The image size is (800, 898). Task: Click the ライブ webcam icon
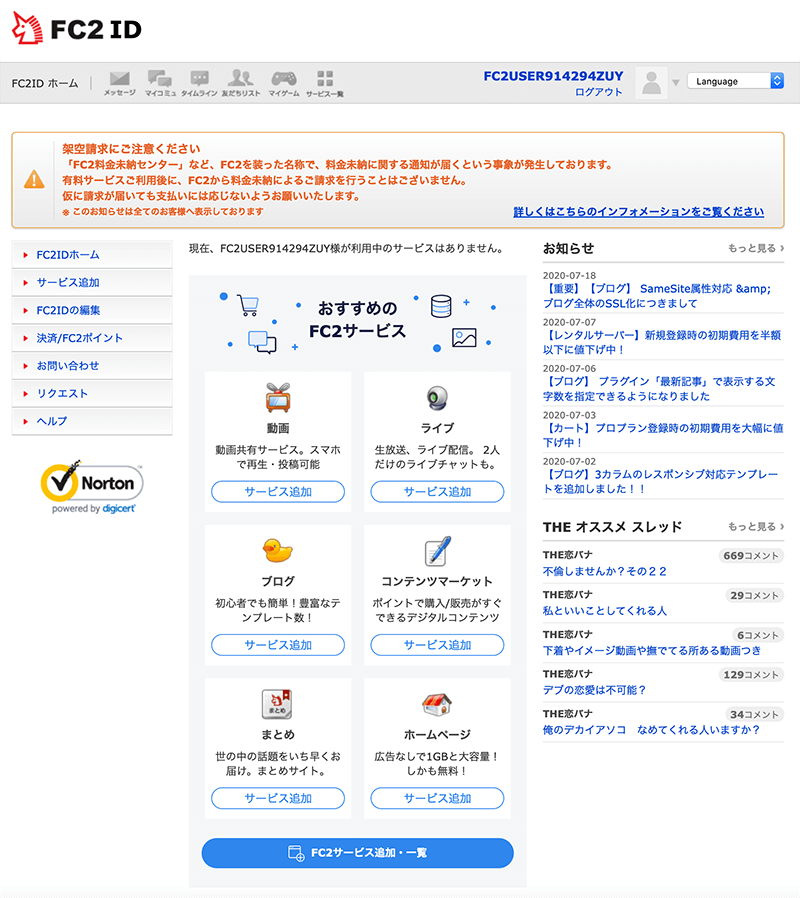tap(438, 398)
